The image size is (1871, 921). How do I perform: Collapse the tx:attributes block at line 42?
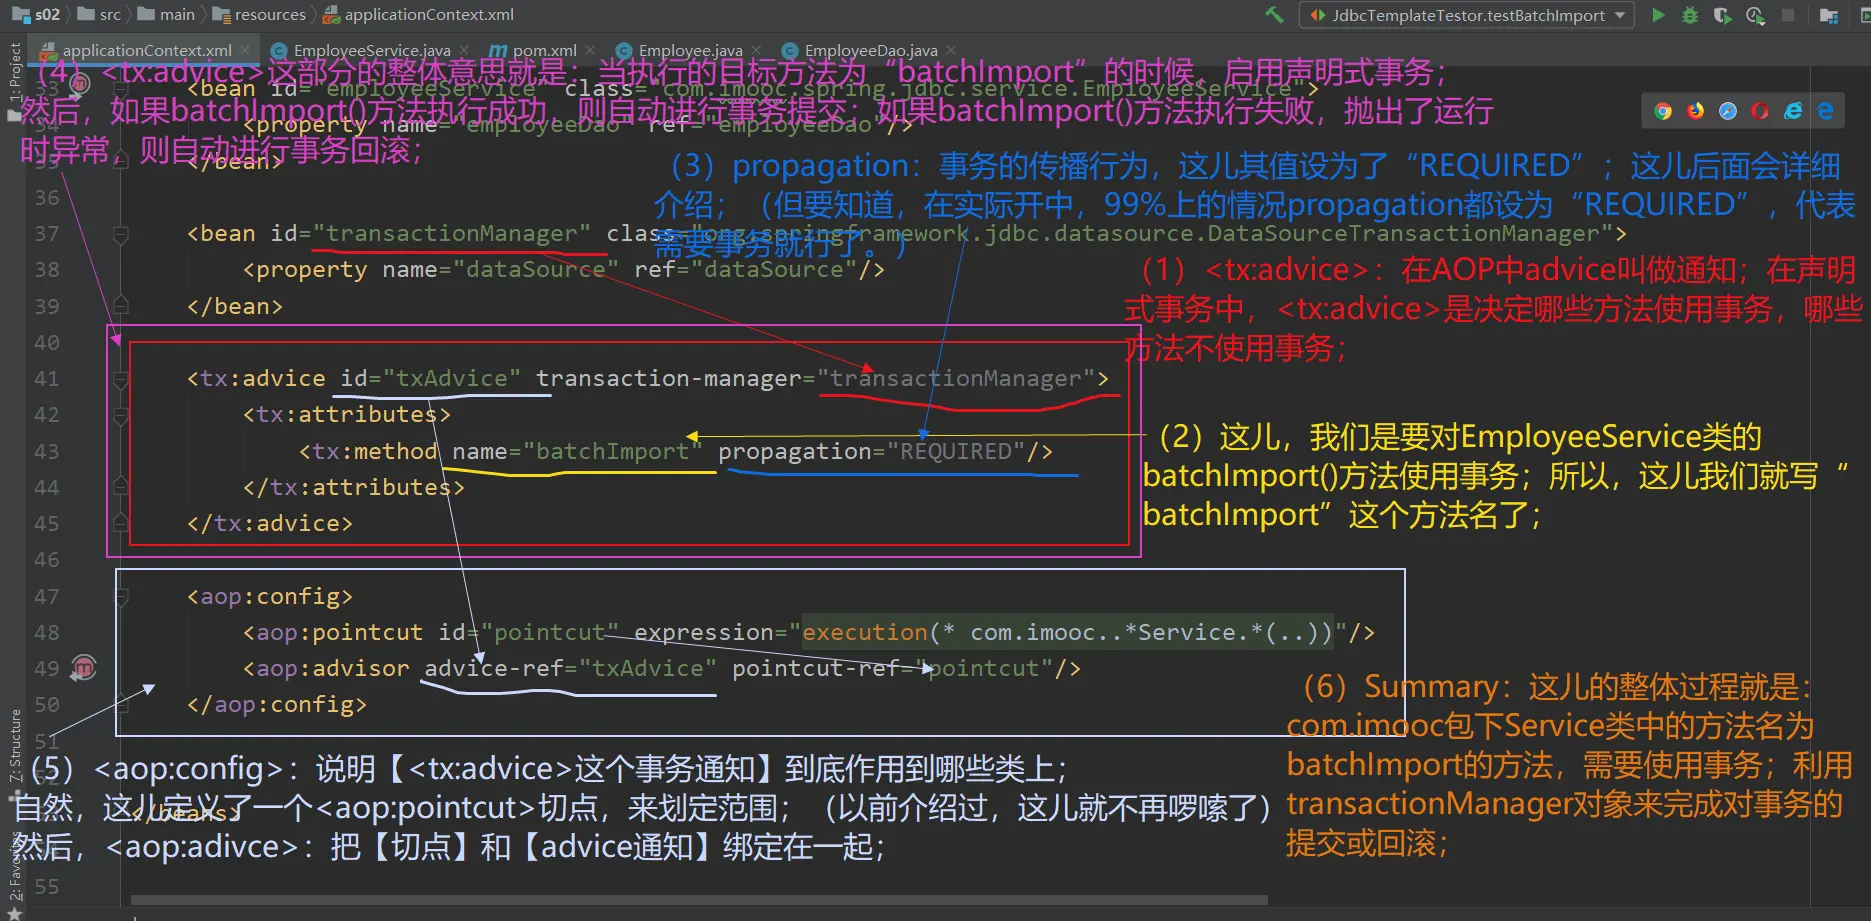(x=121, y=415)
